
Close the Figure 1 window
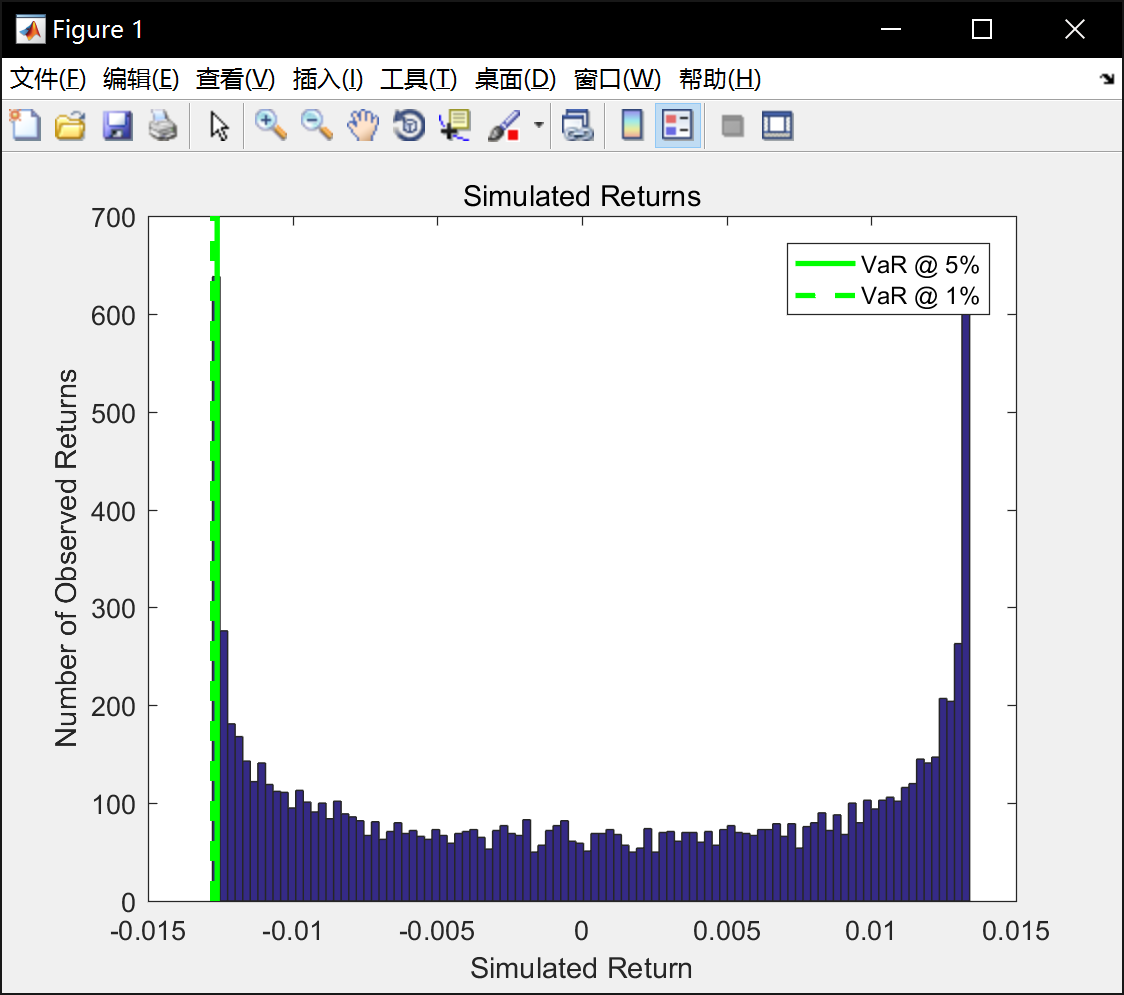pyautogui.click(x=1075, y=29)
